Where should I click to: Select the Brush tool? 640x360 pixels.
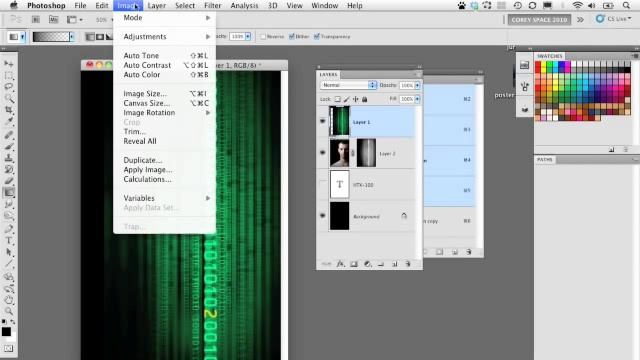coord(9,146)
